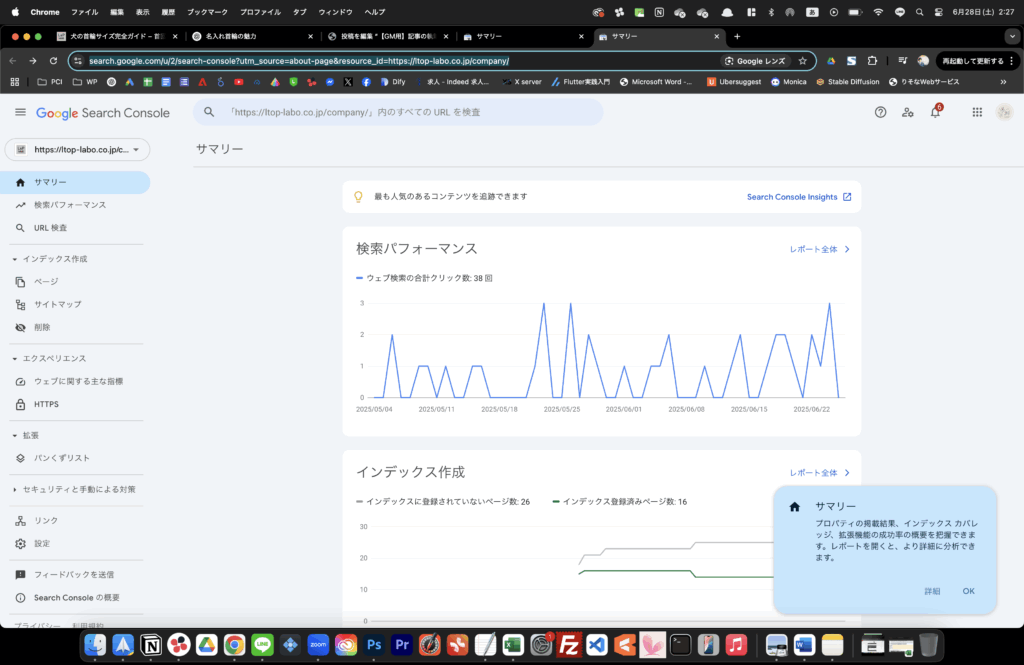Click the manage users and permissions icon
The image size is (1024, 665).
(907, 112)
